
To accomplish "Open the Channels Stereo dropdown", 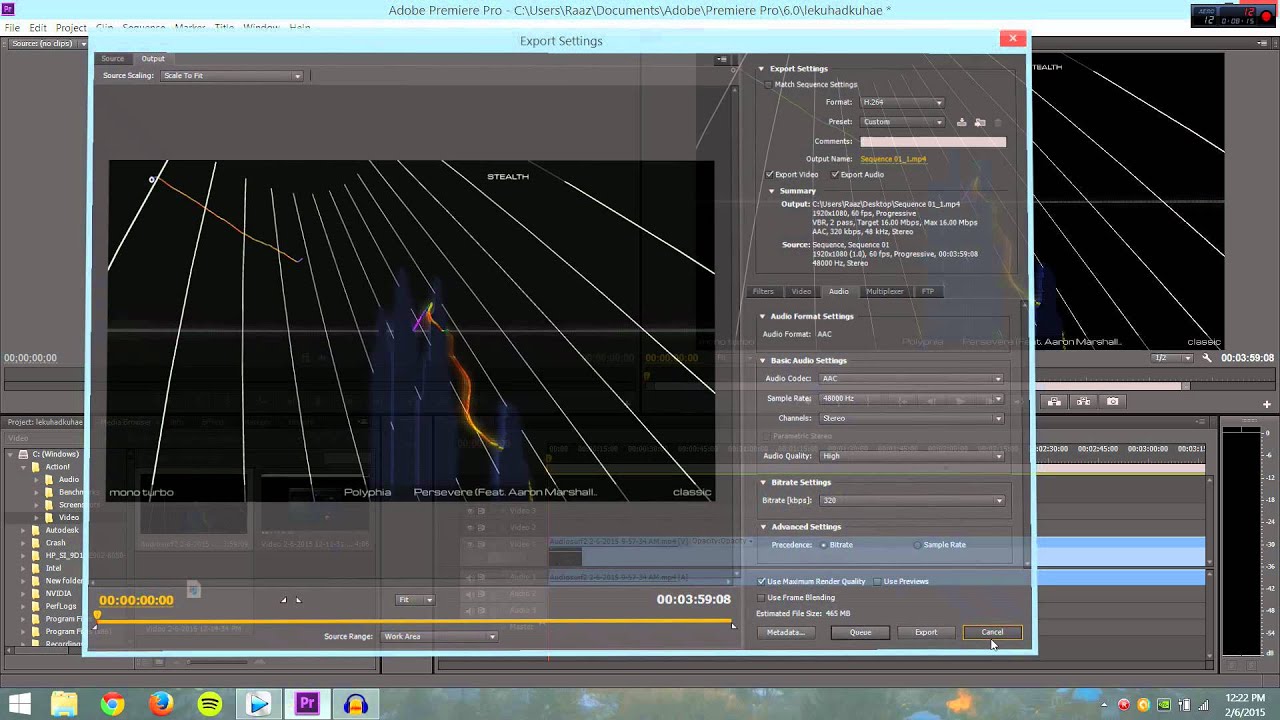I will click(910, 419).
